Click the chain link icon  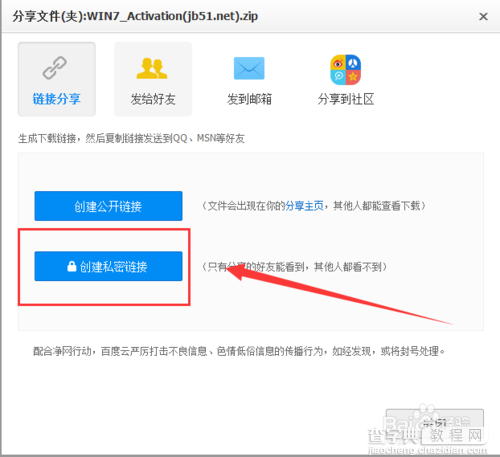(55, 68)
